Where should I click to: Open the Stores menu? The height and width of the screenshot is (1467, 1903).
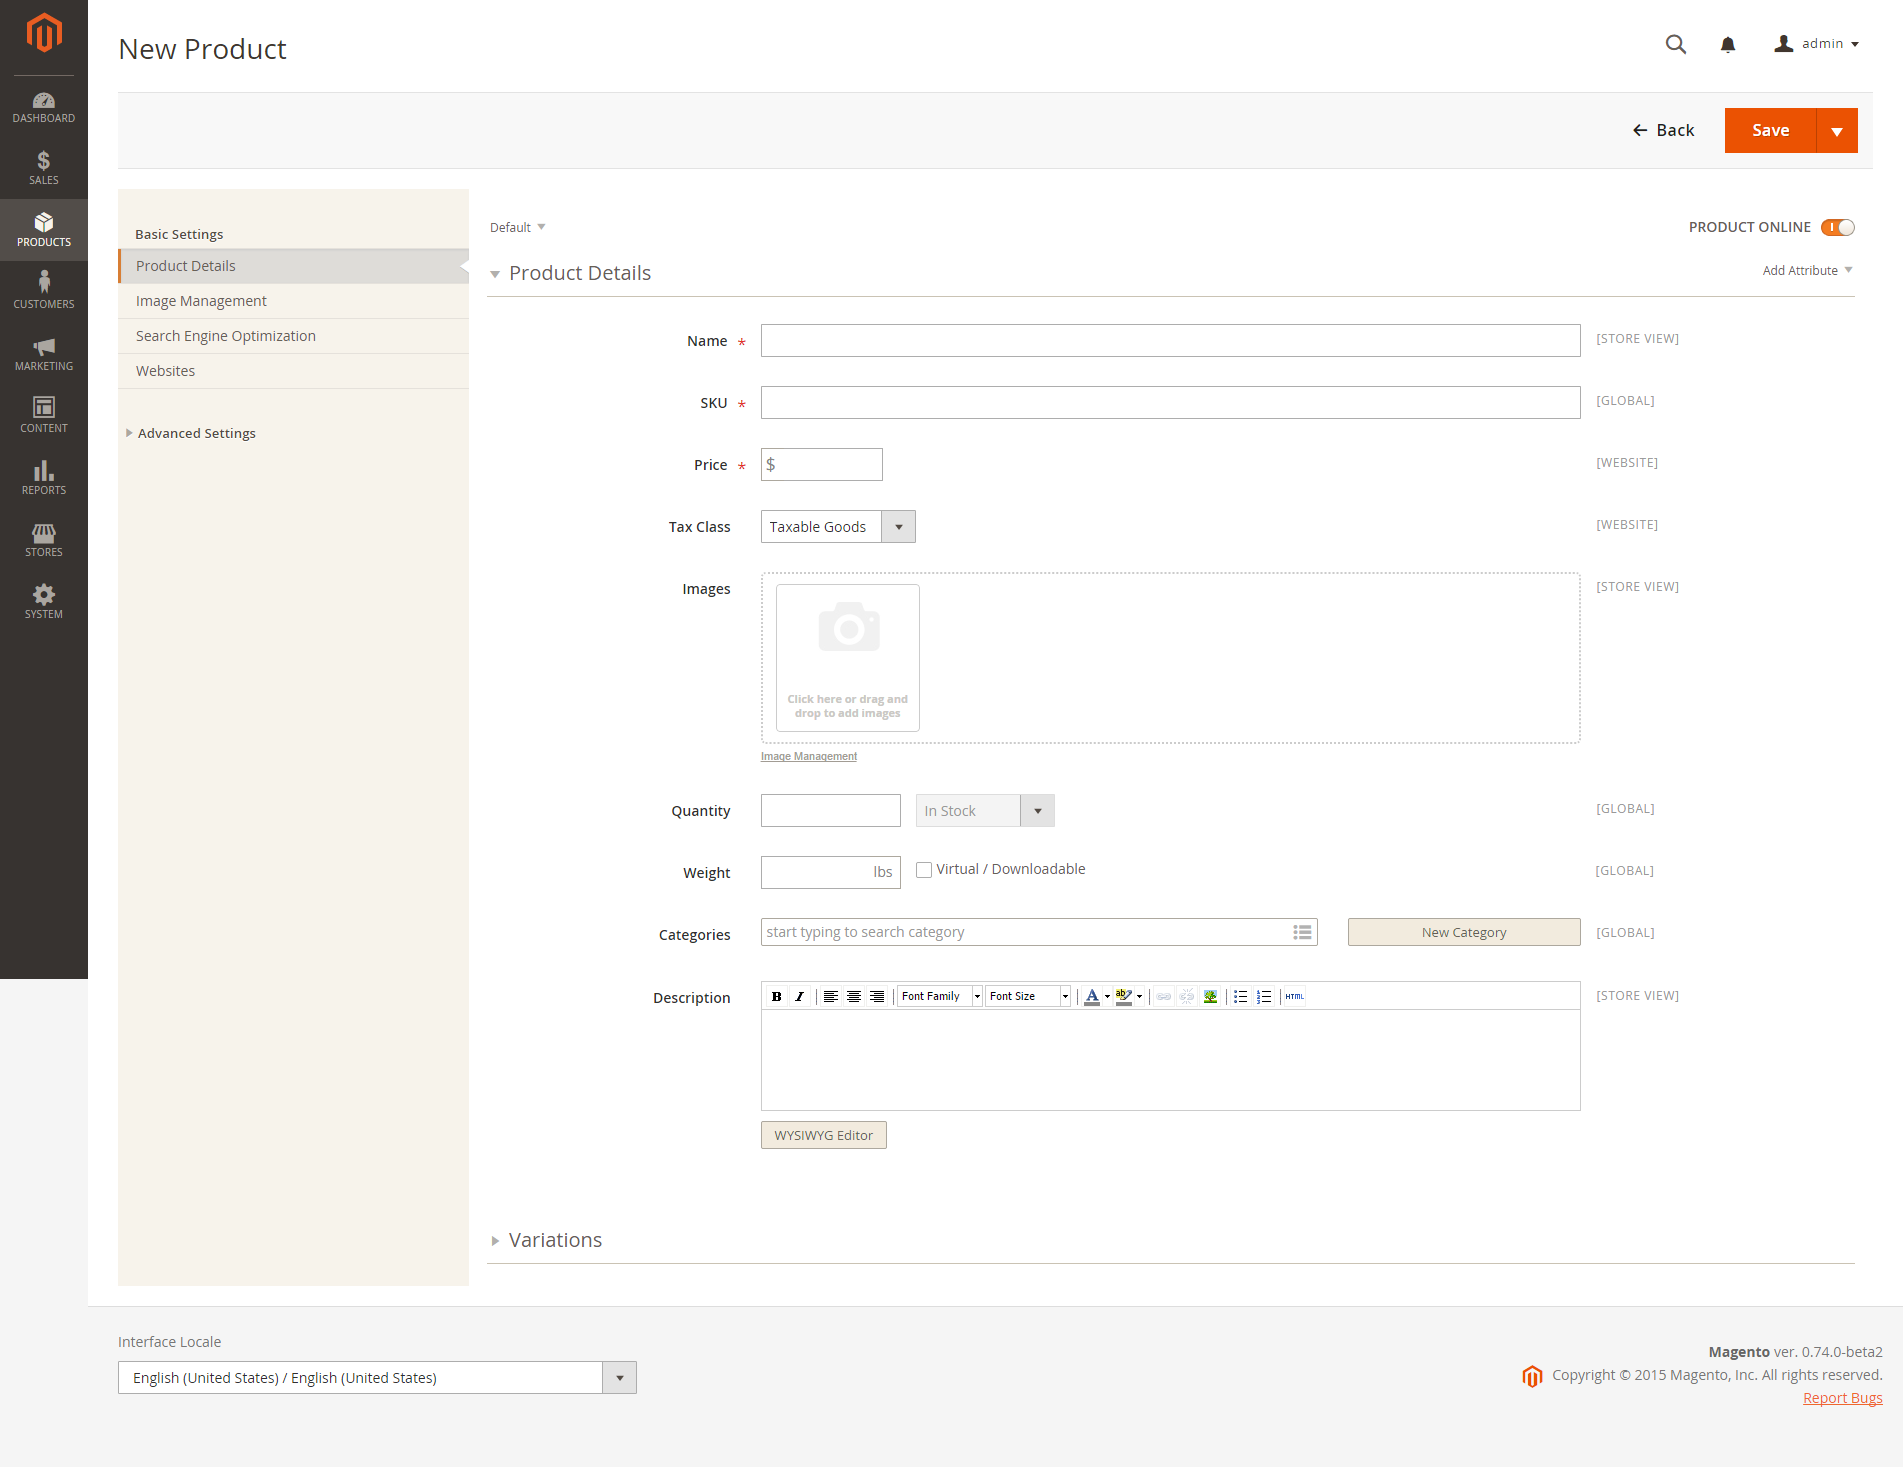tap(44, 540)
